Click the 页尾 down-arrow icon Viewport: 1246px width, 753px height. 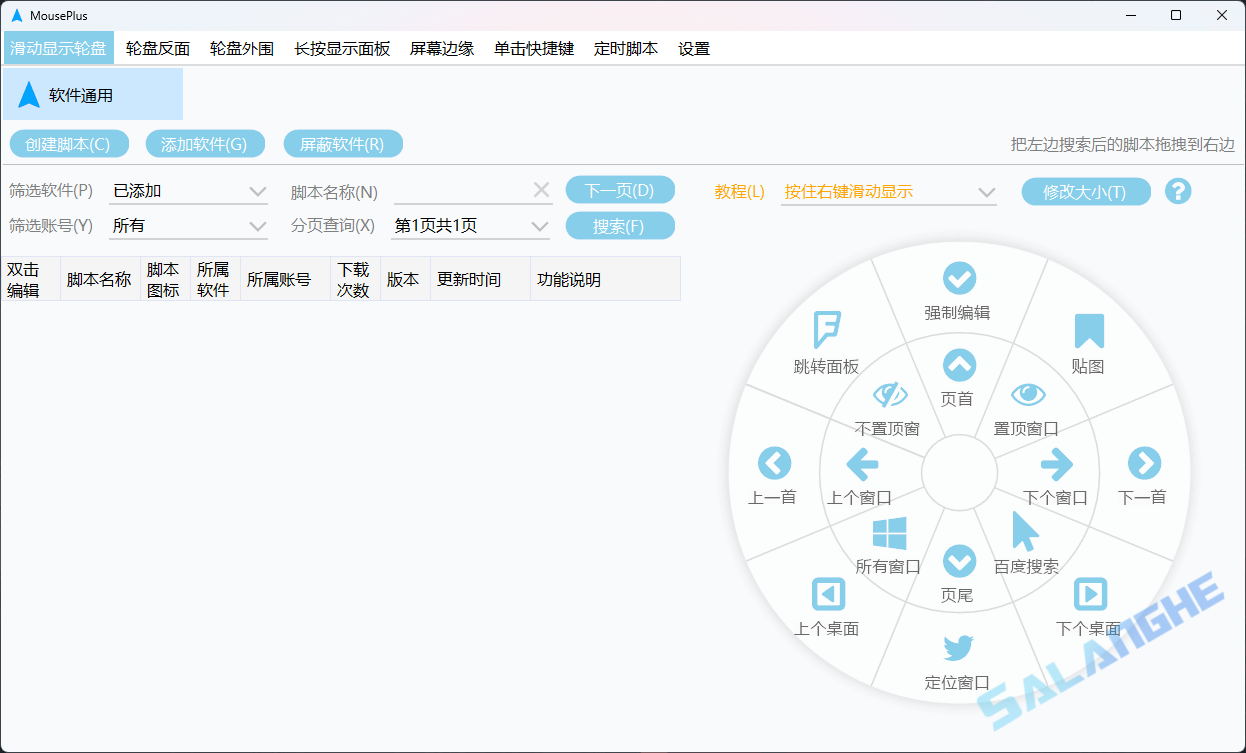[958, 561]
